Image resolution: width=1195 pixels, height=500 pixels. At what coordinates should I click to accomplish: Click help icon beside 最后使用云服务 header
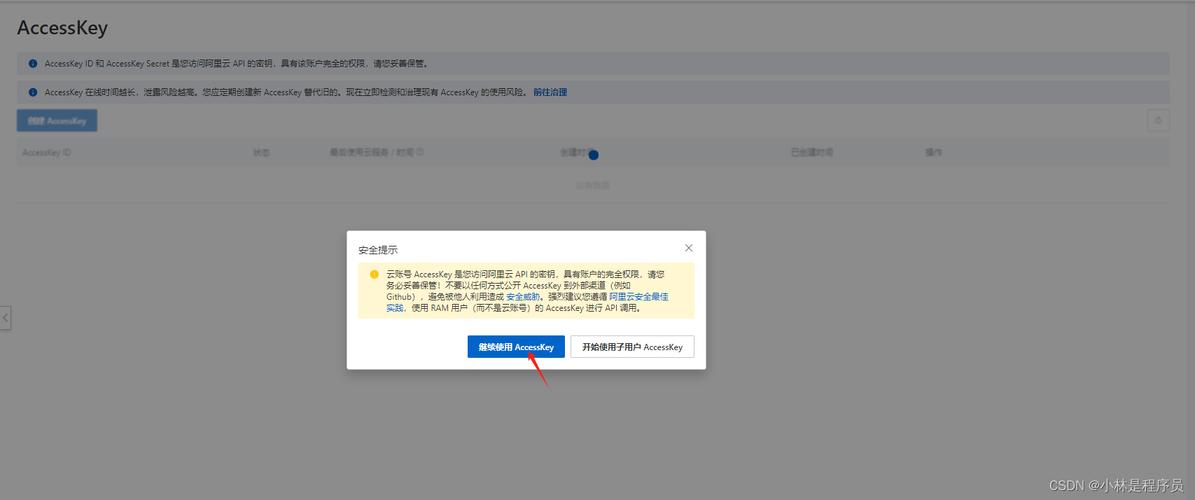click(x=420, y=152)
